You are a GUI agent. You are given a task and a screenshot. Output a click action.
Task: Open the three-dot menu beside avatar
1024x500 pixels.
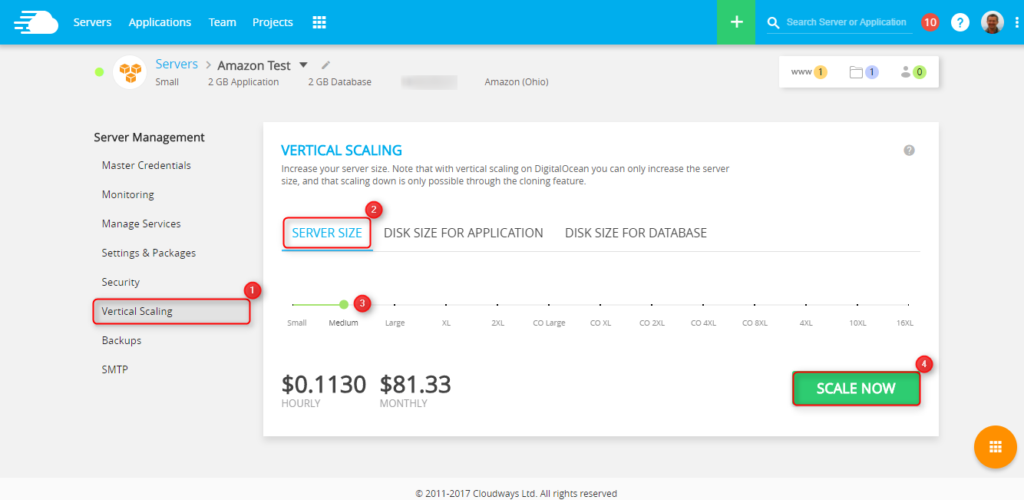[x=1015, y=22]
